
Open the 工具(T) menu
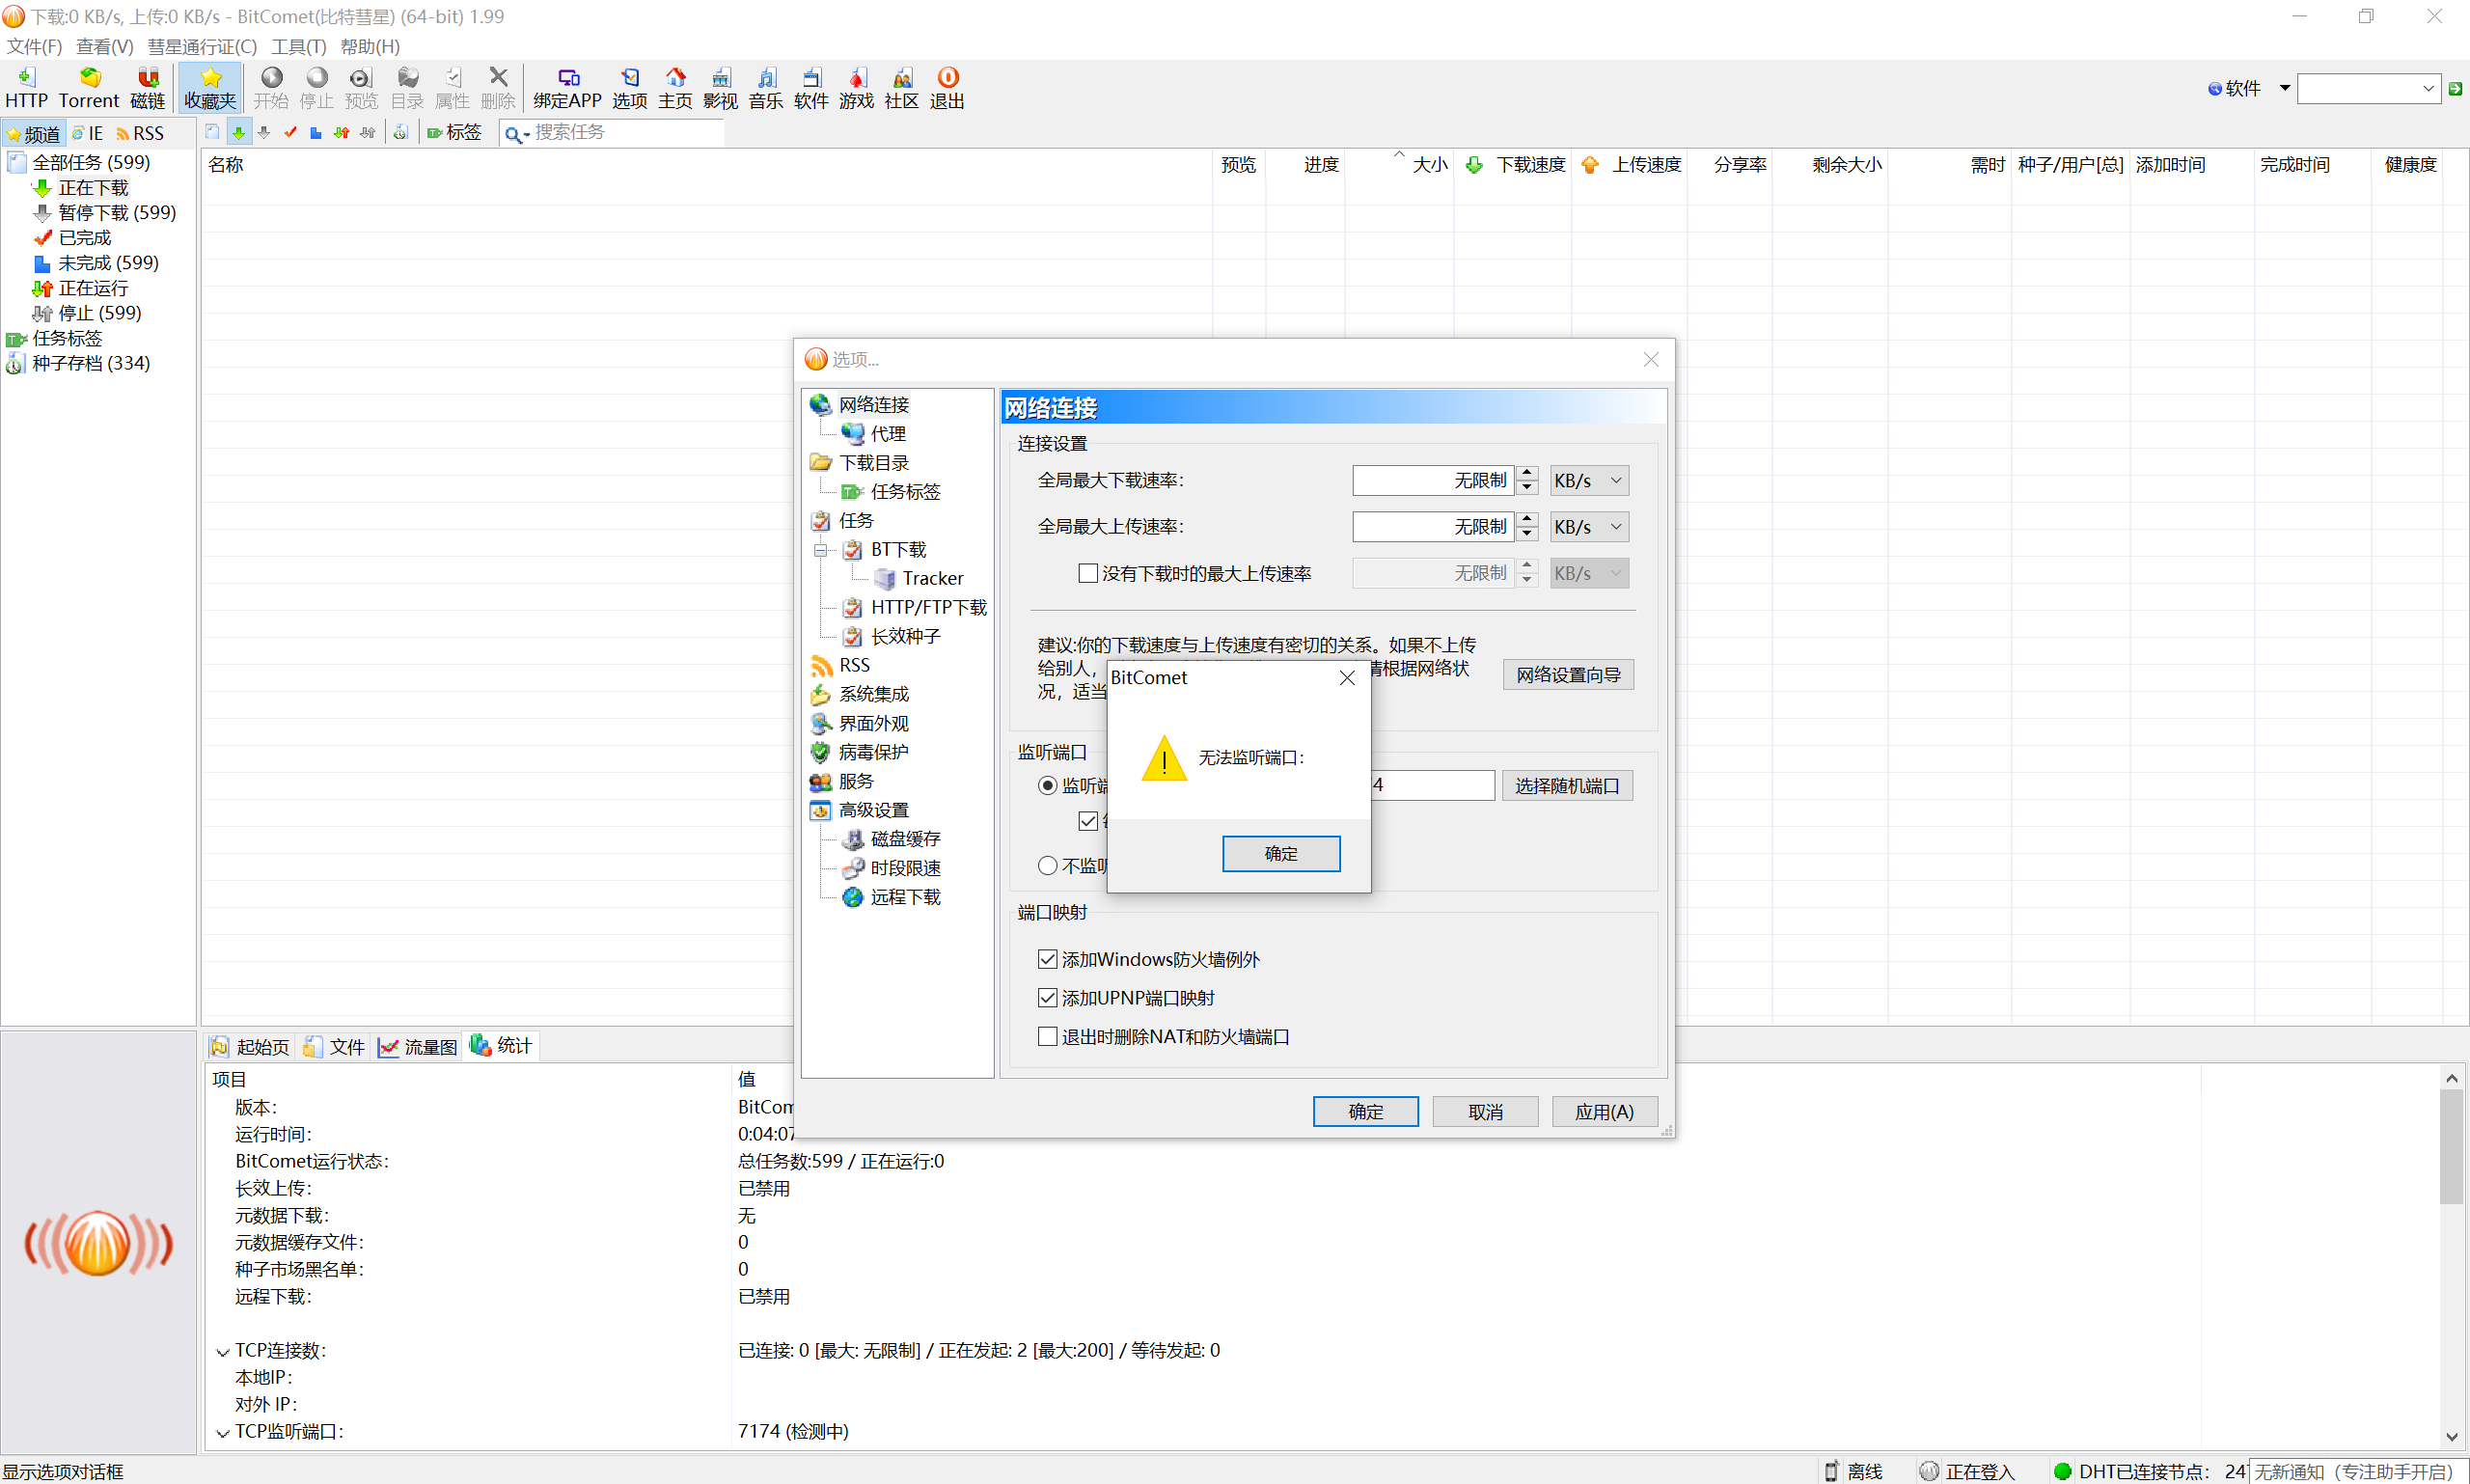(298, 46)
